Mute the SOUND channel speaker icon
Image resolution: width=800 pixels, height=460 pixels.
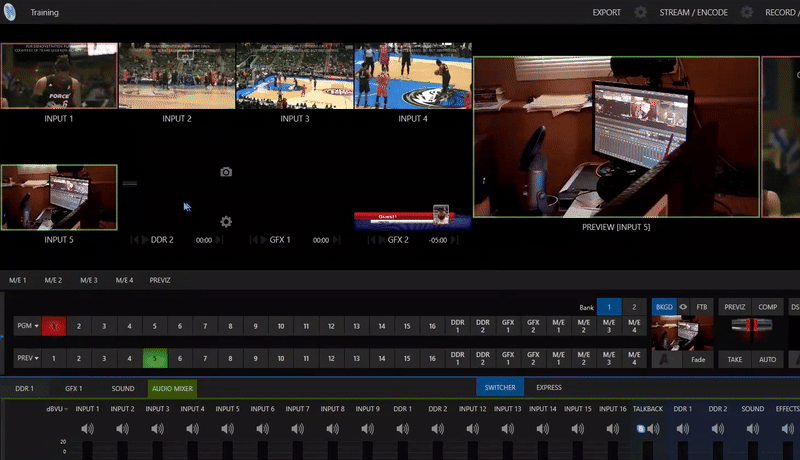click(753, 429)
